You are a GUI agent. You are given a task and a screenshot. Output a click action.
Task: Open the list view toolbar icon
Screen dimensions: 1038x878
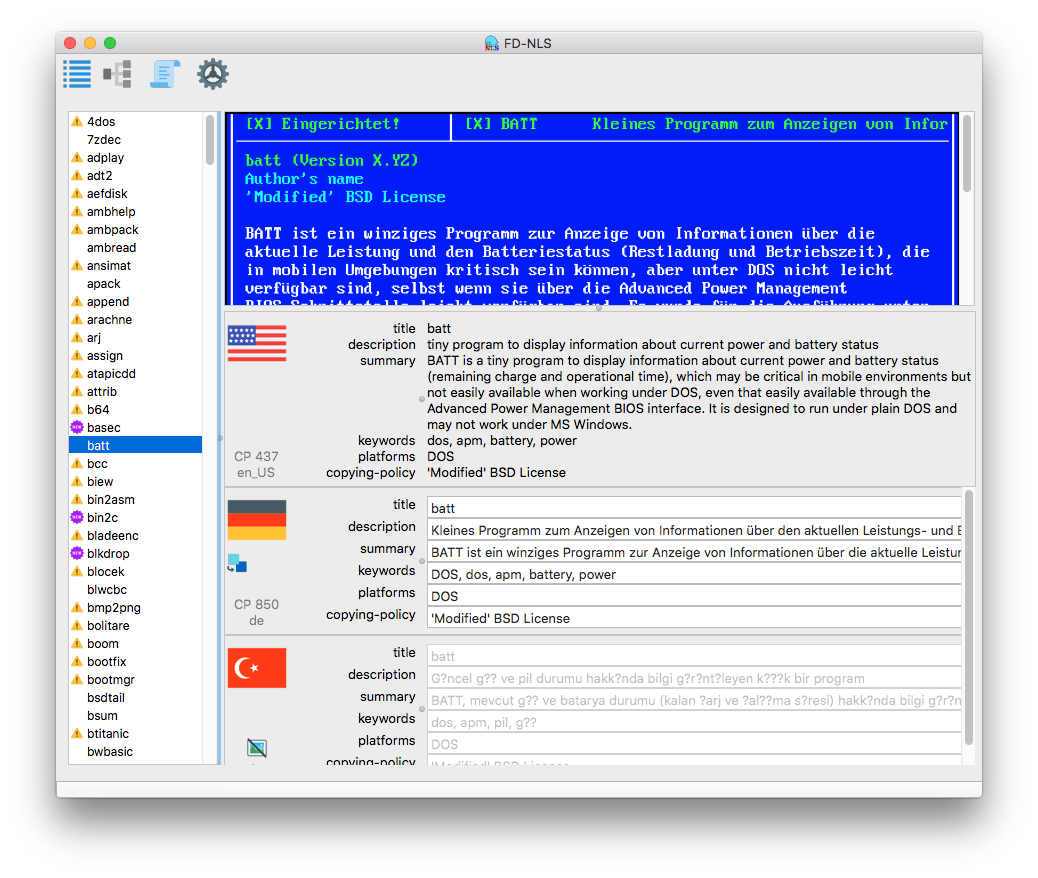tap(77, 74)
